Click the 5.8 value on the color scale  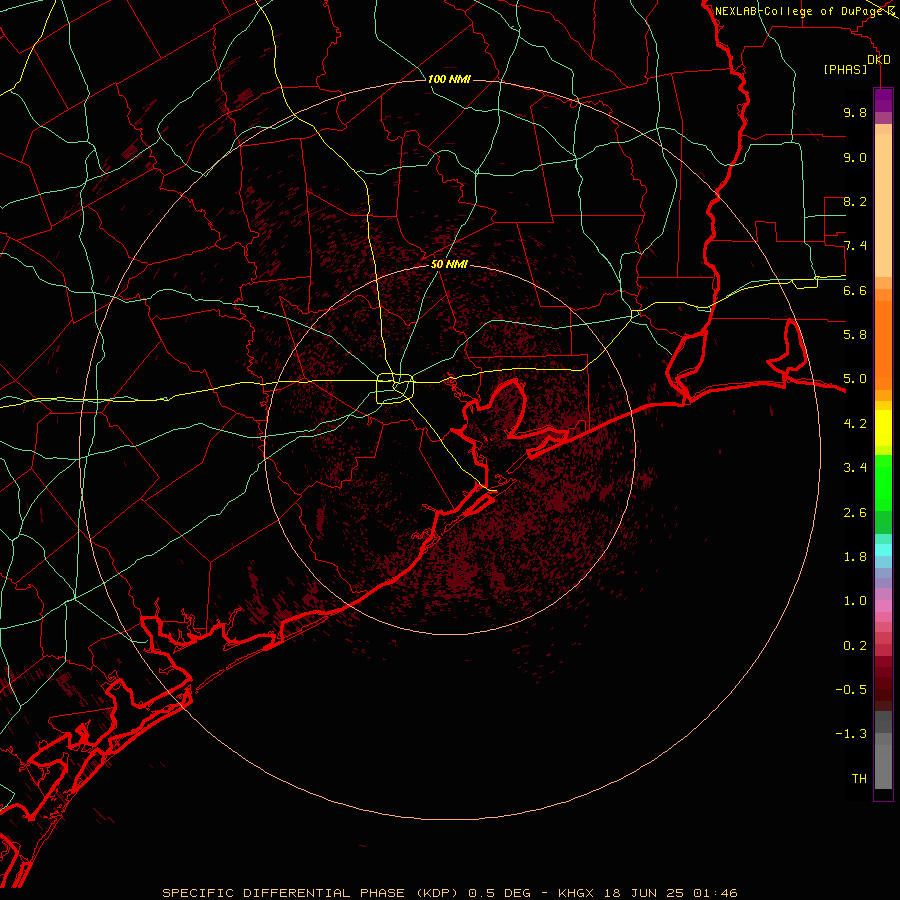point(855,335)
